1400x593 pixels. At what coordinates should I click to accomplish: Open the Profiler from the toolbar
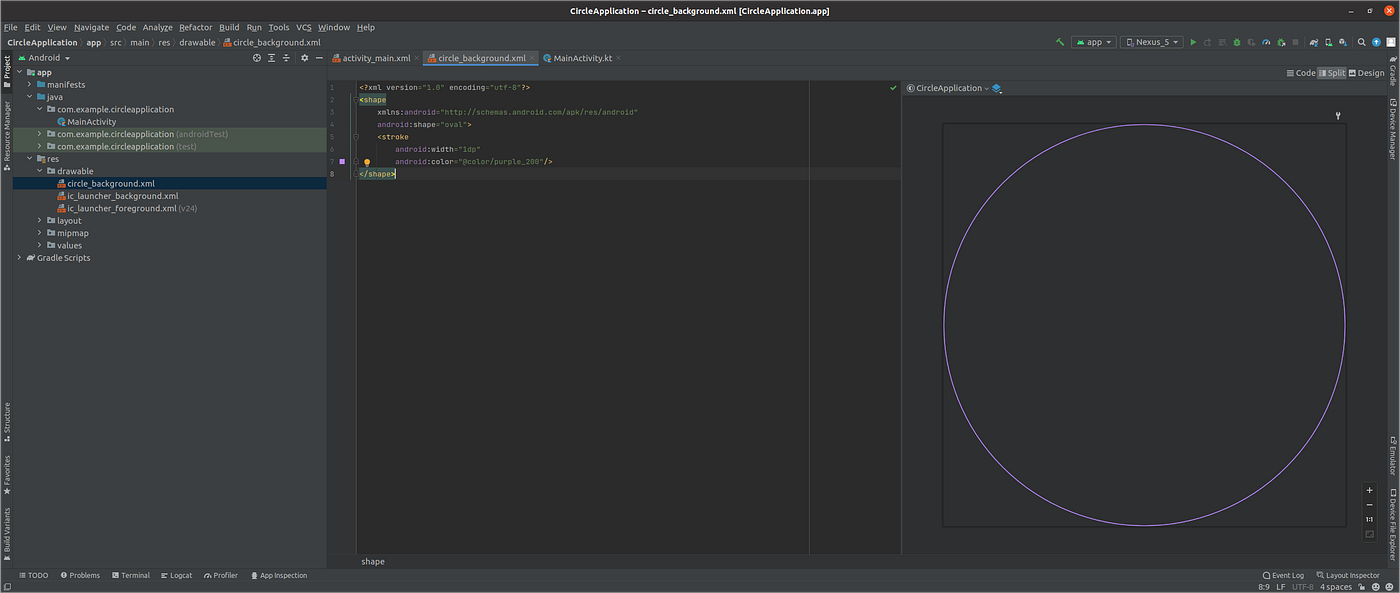click(1266, 41)
